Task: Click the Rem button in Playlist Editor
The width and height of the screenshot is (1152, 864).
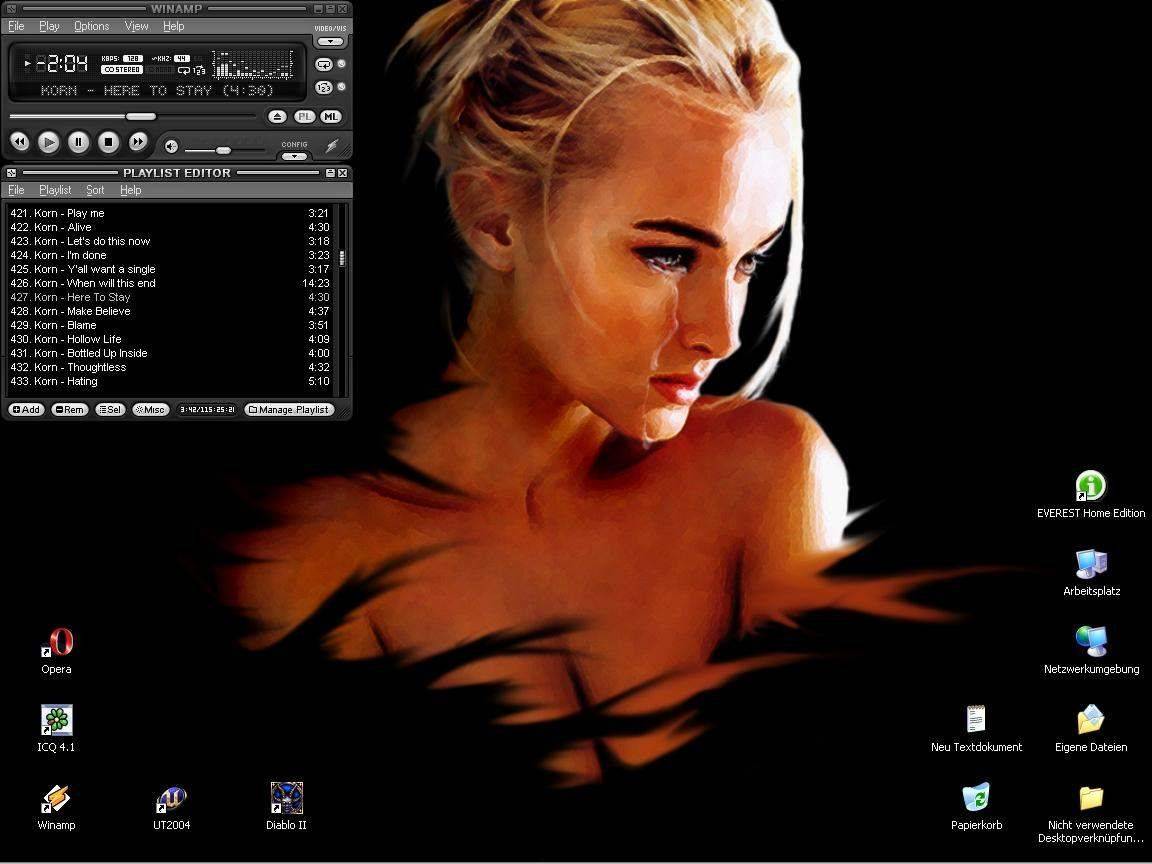Action: [70, 409]
